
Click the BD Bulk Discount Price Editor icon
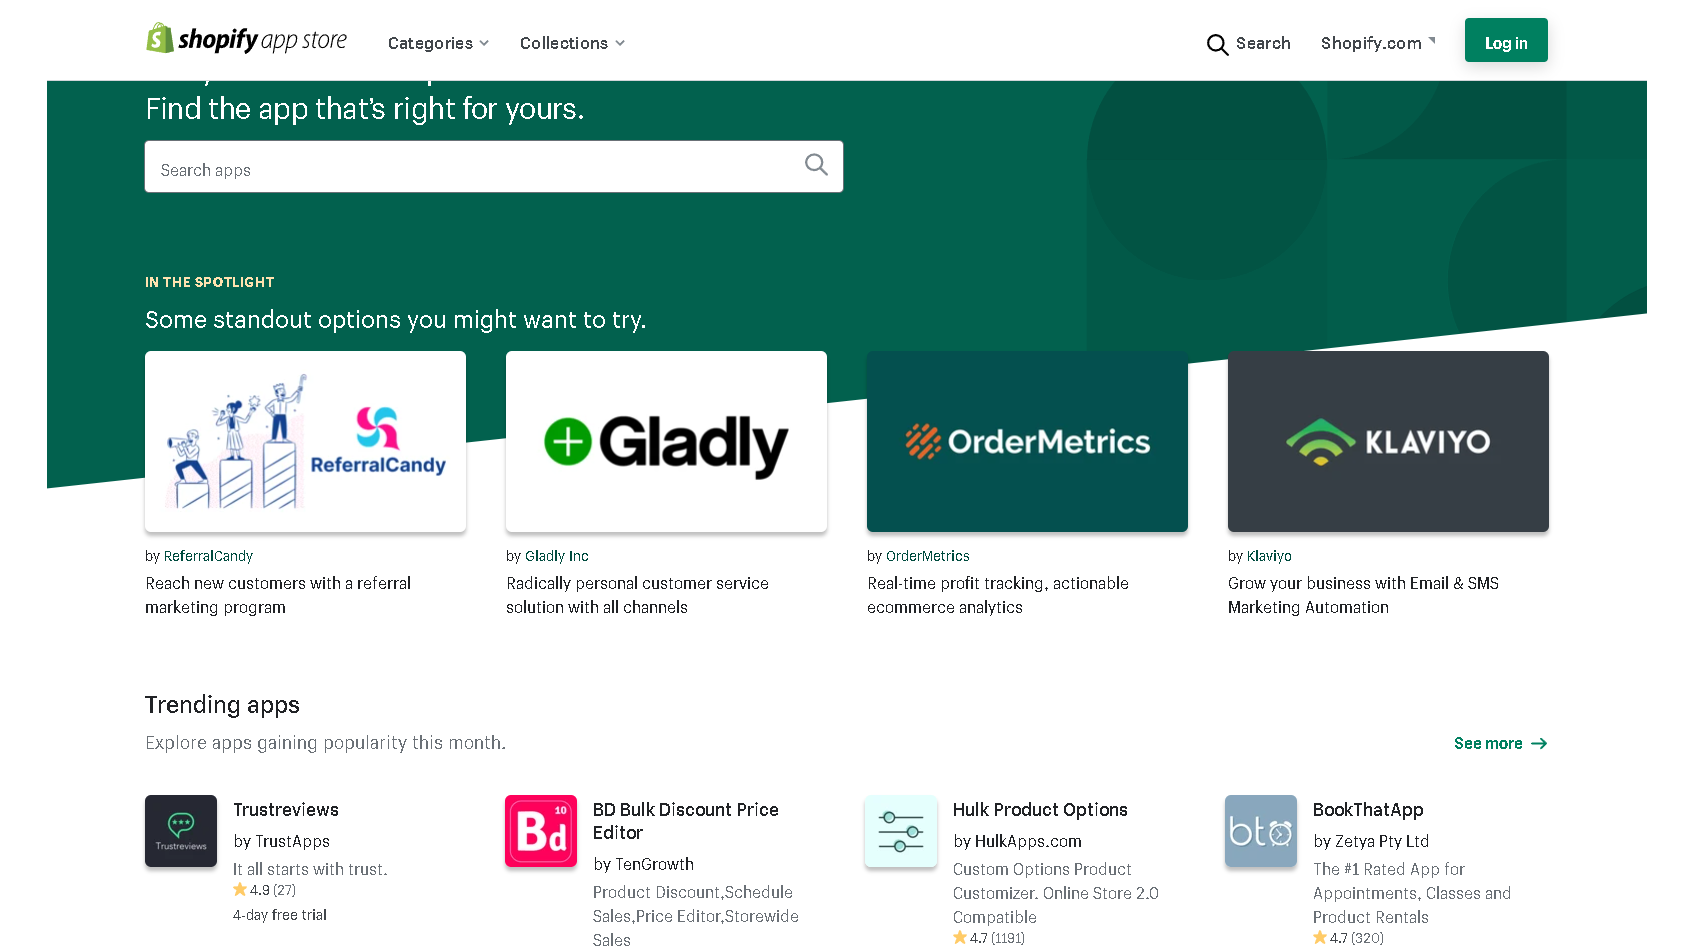tap(540, 831)
